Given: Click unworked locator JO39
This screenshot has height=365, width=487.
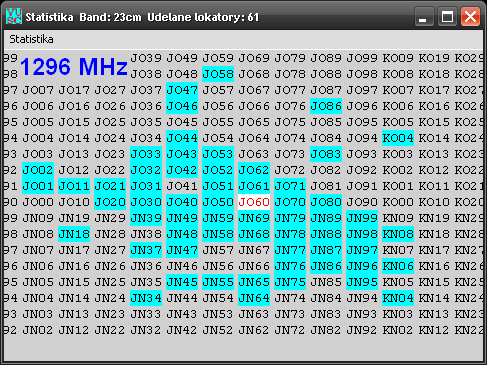Looking at the screenshot, I should pos(146,58).
